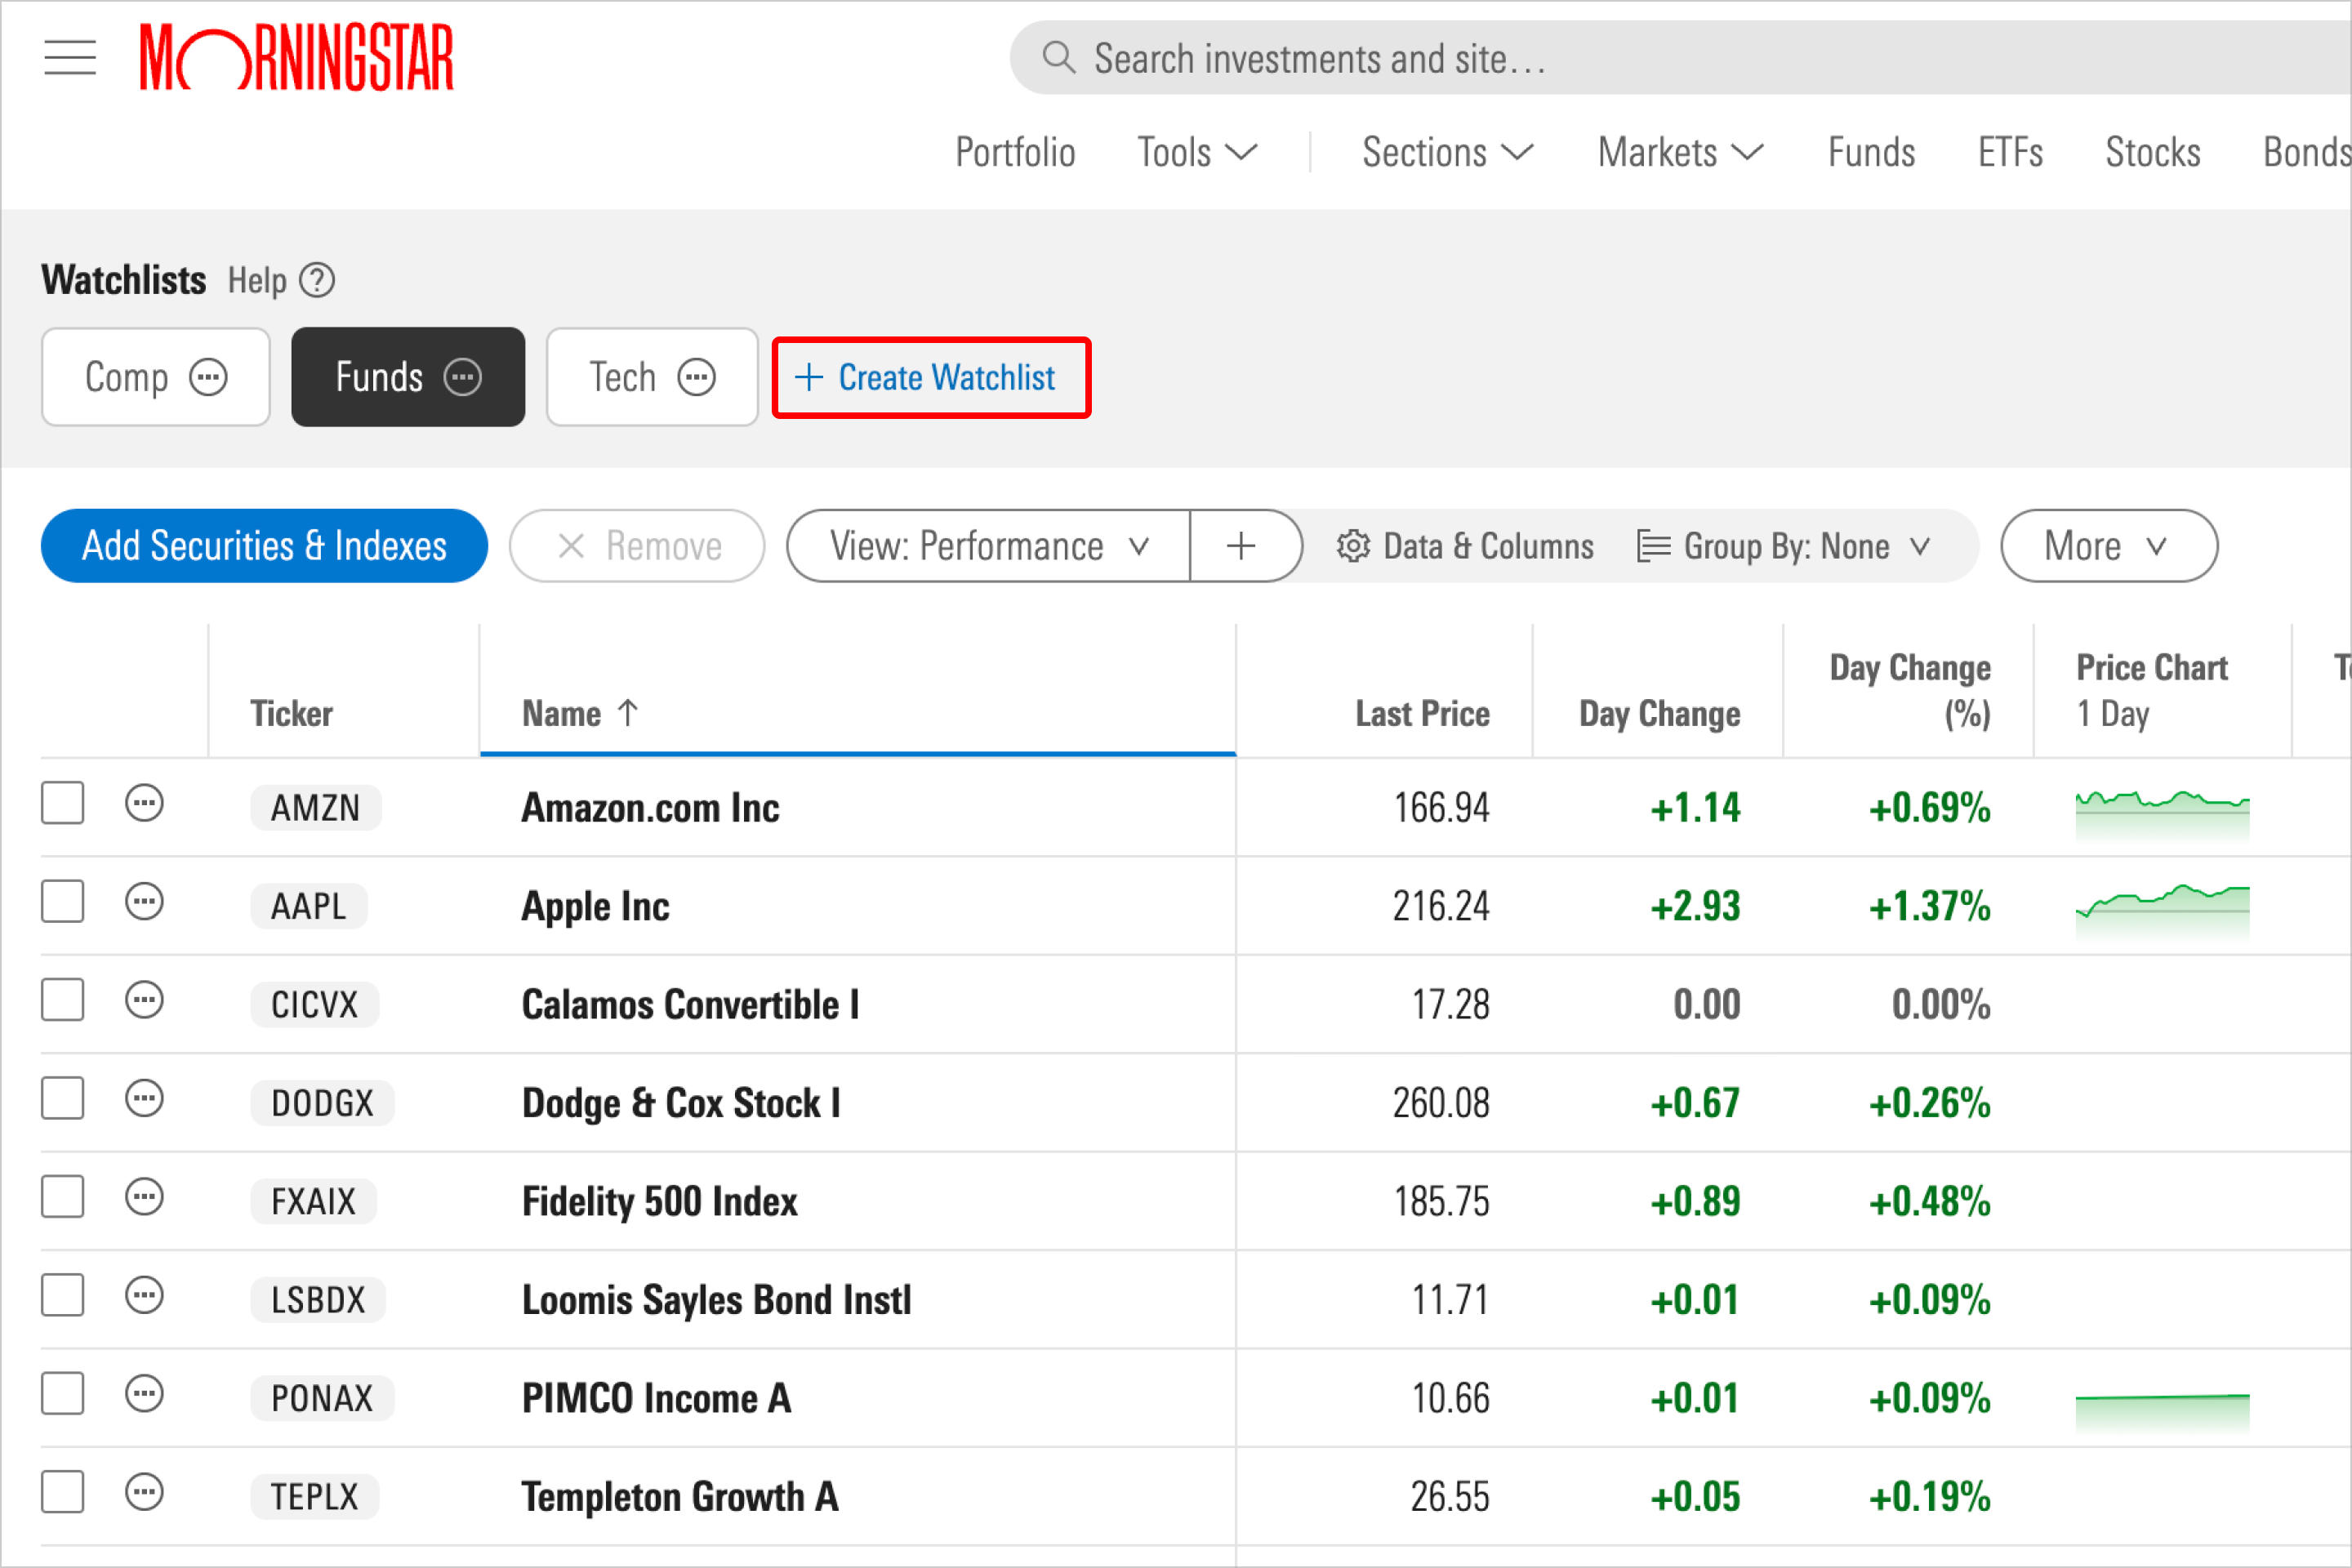Select the checkbox for Dodge & Cox row
The width and height of the screenshot is (2352, 1568).
pyautogui.click(x=61, y=1099)
